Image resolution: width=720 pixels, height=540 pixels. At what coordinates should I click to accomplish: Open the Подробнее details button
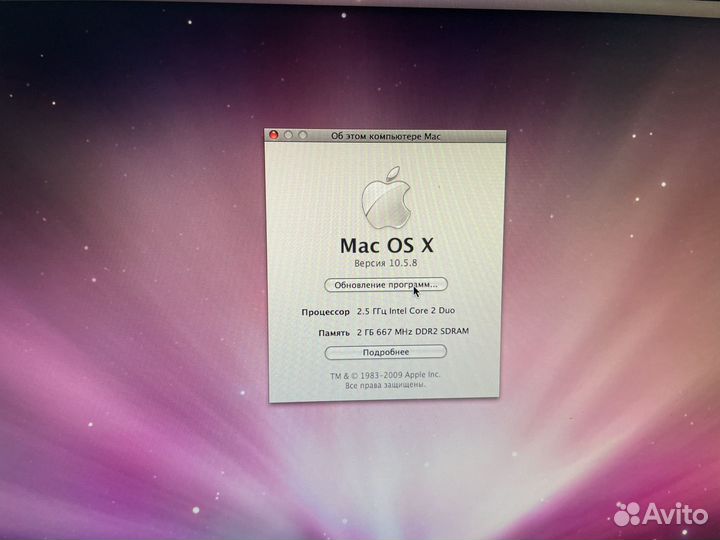click(x=385, y=352)
